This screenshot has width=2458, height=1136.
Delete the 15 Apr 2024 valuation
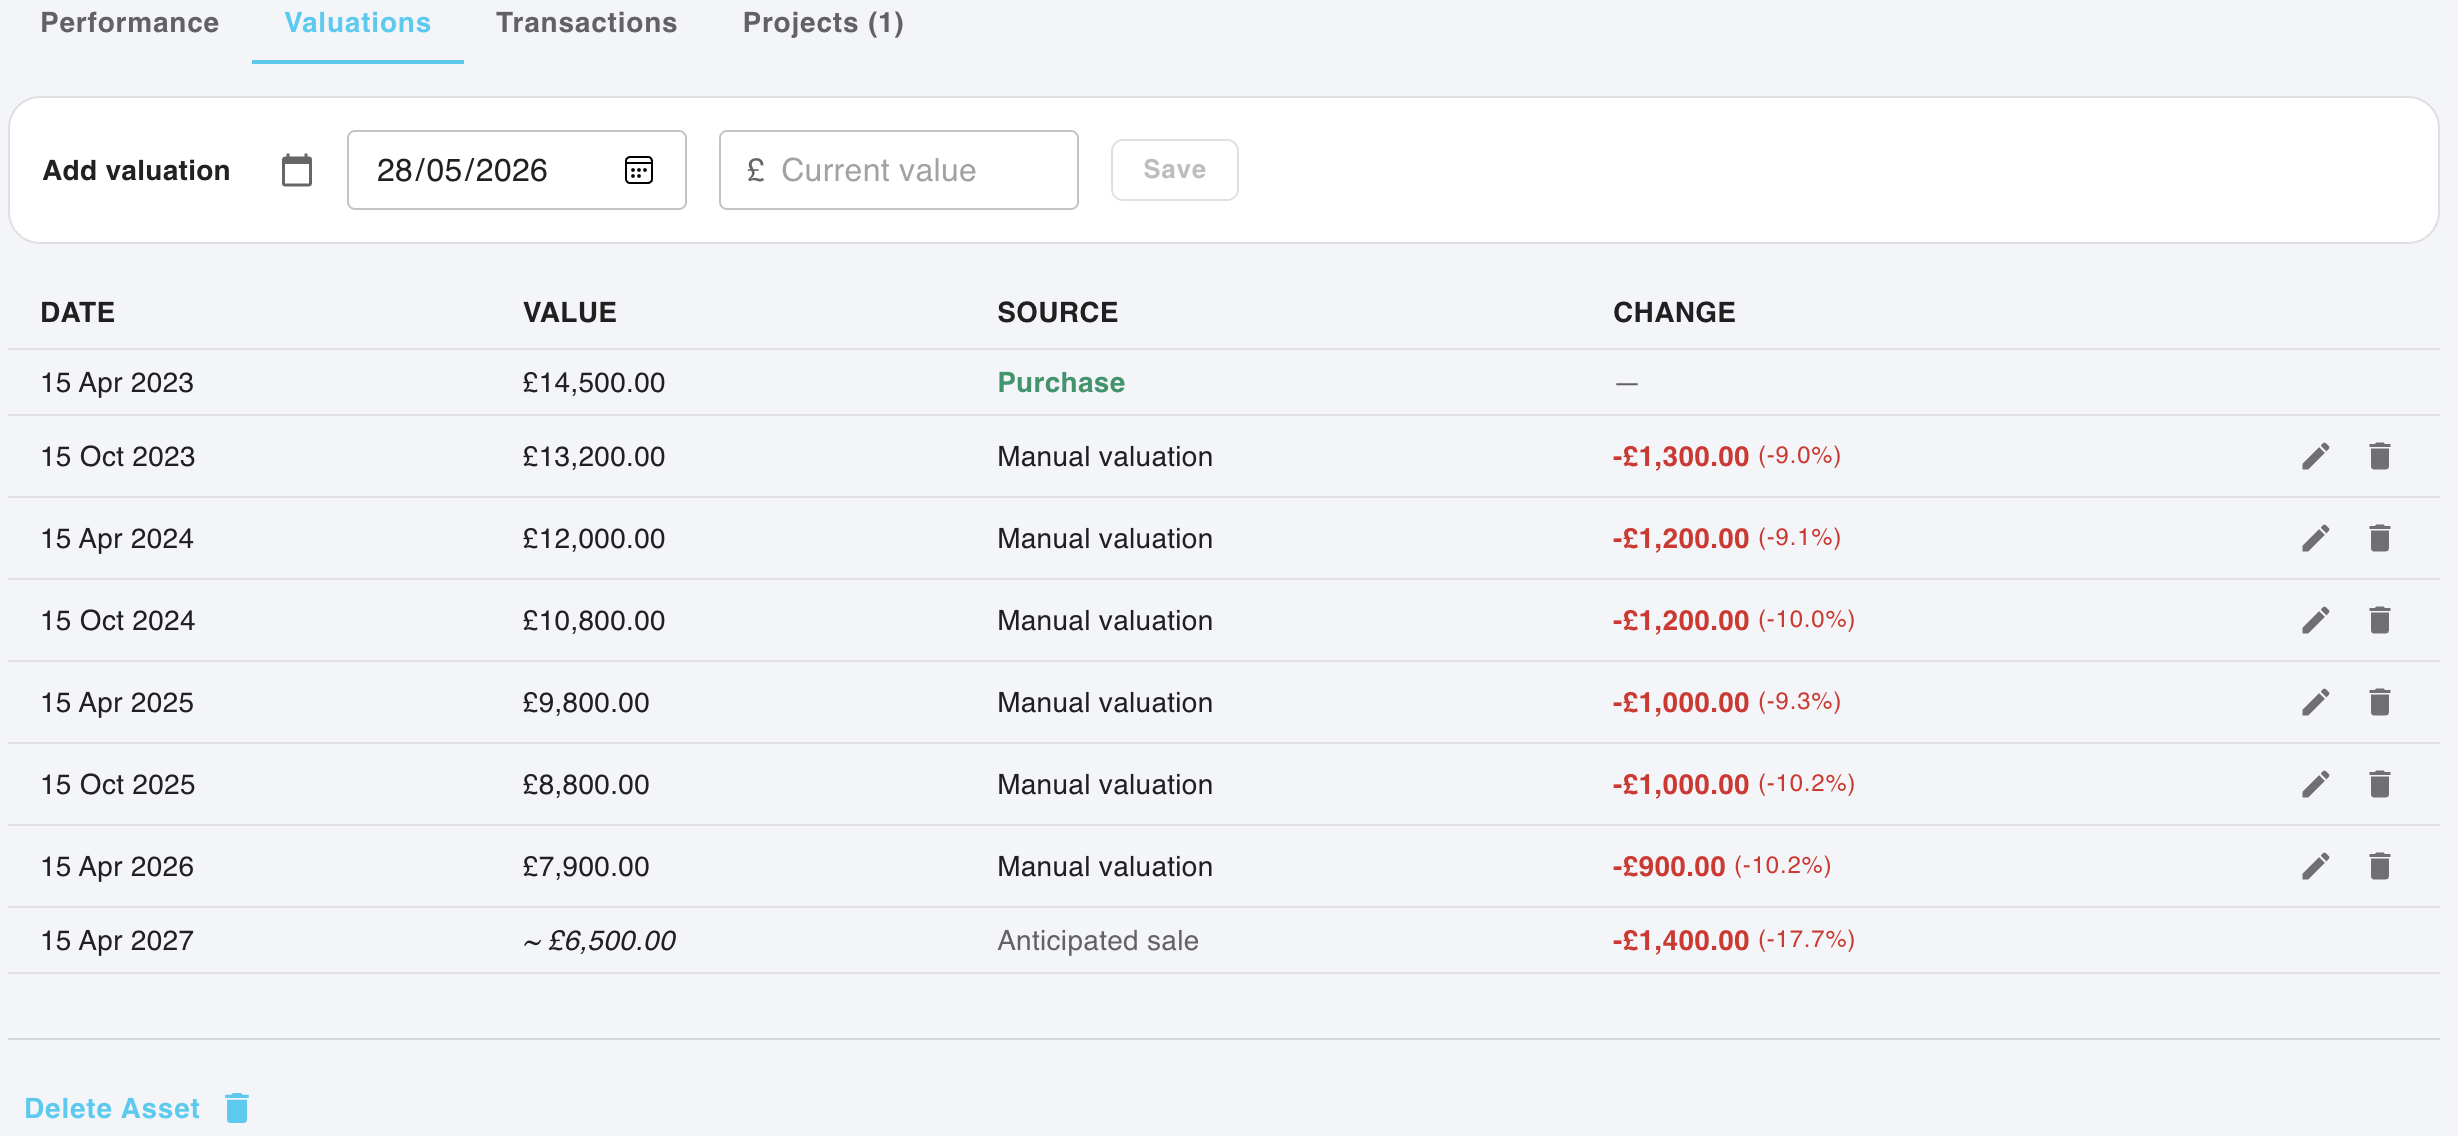(2380, 539)
